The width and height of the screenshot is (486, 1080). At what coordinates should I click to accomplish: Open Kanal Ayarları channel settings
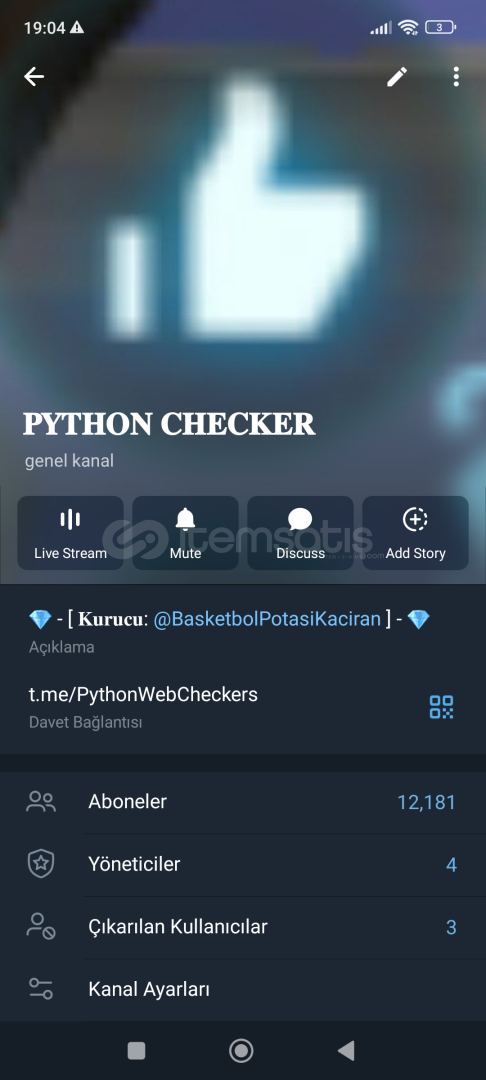click(x=243, y=990)
